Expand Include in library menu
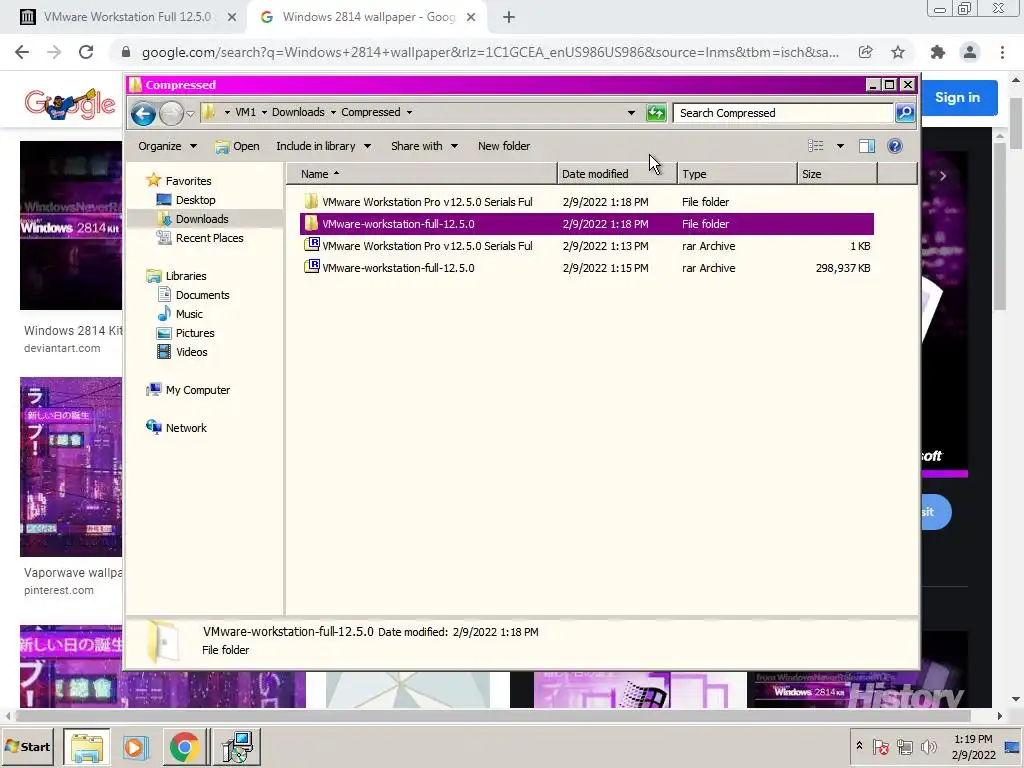 tap(323, 146)
